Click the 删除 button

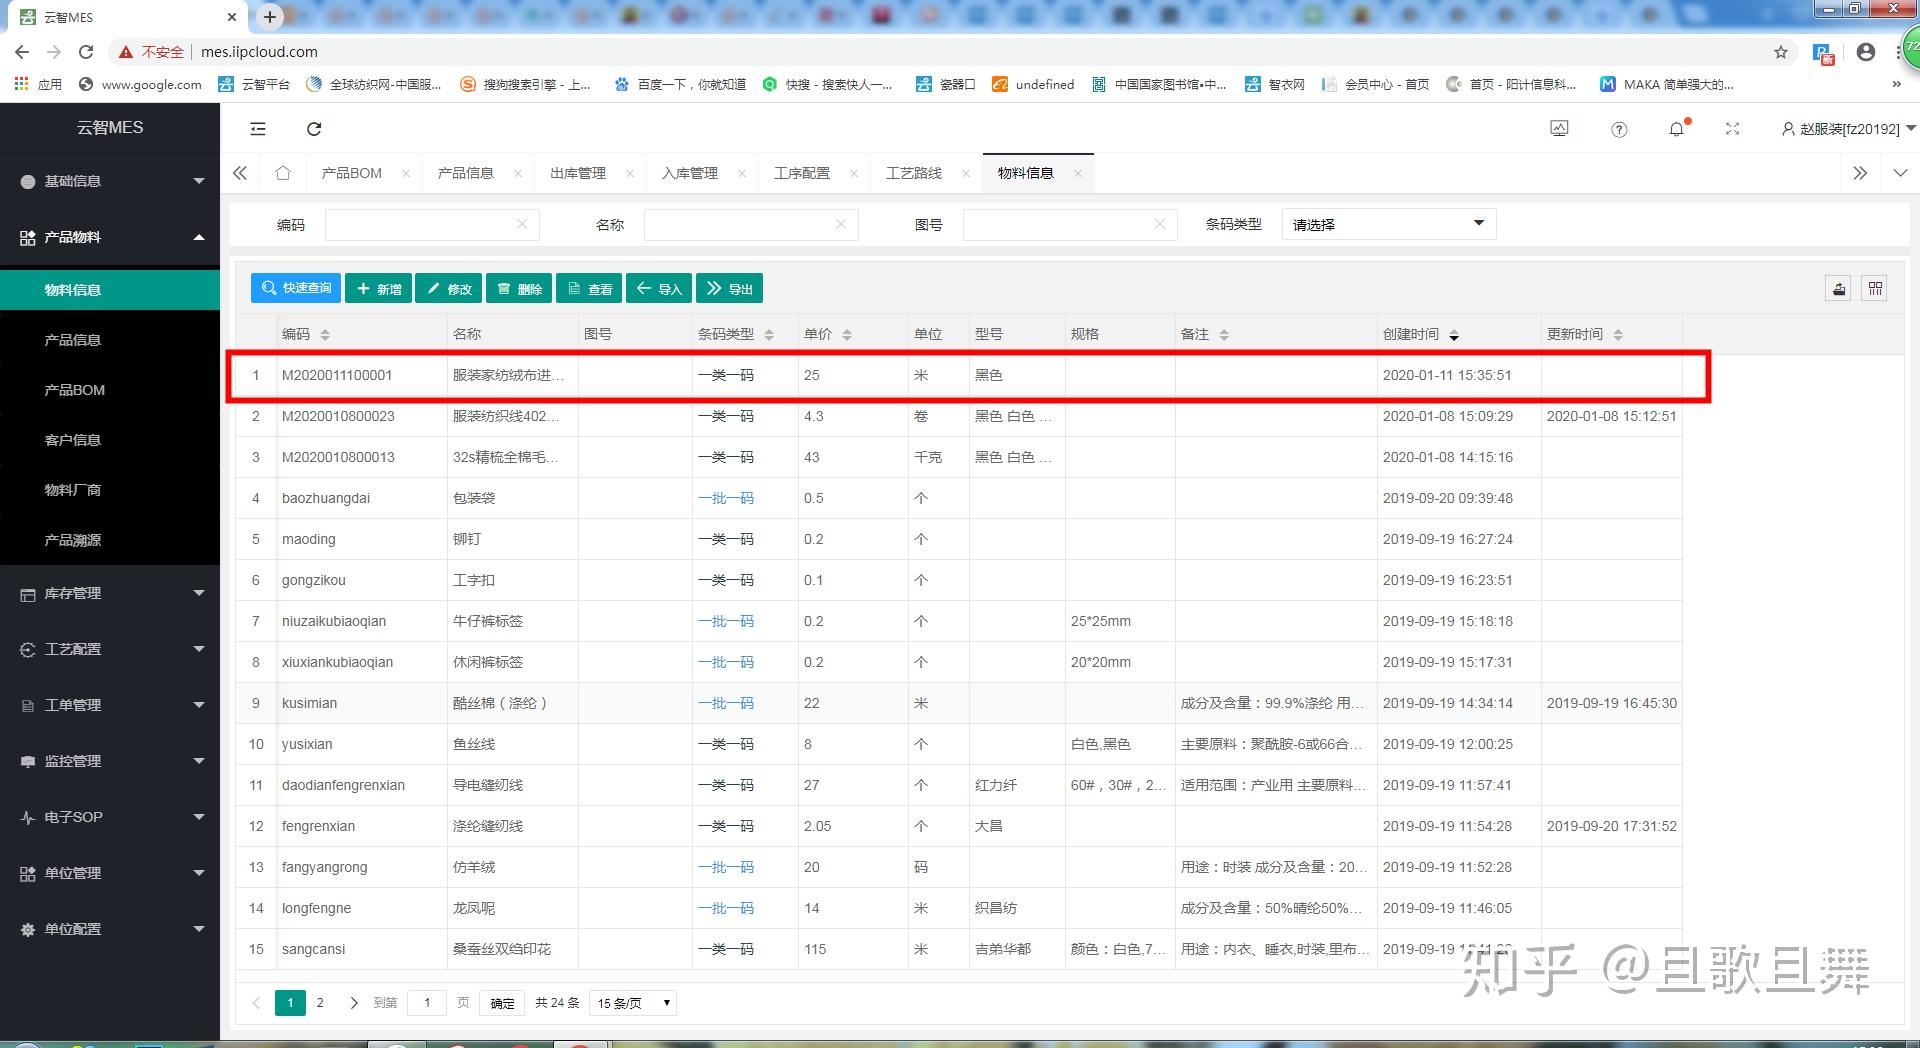(x=519, y=288)
